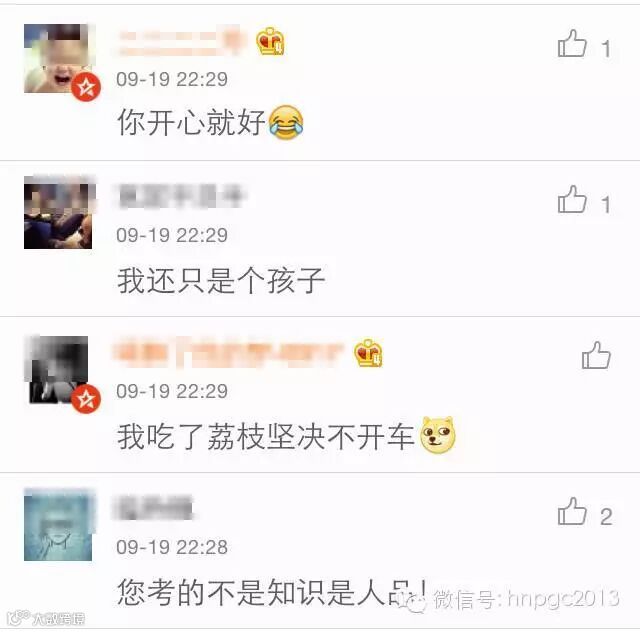Click verified star badge on first avatar

pyautogui.click(x=86, y=87)
